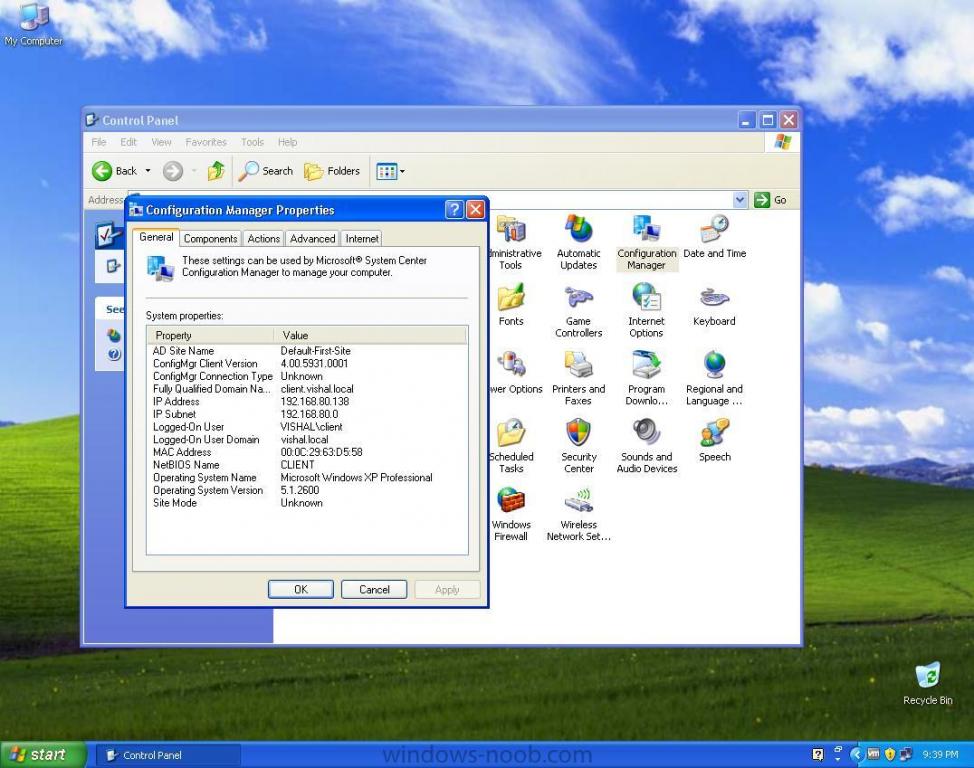Switch to the Actions tab
This screenshot has width=974, height=768.
click(263, 239)
